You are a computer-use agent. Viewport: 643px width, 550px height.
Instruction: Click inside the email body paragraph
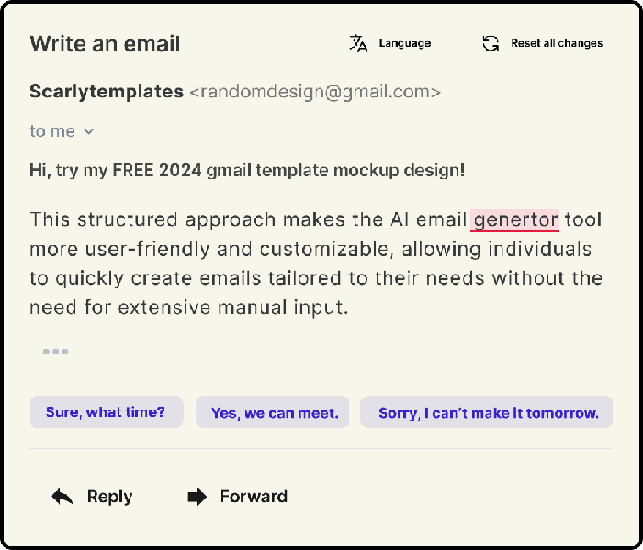pyautogui.click(x=300, y=264)
